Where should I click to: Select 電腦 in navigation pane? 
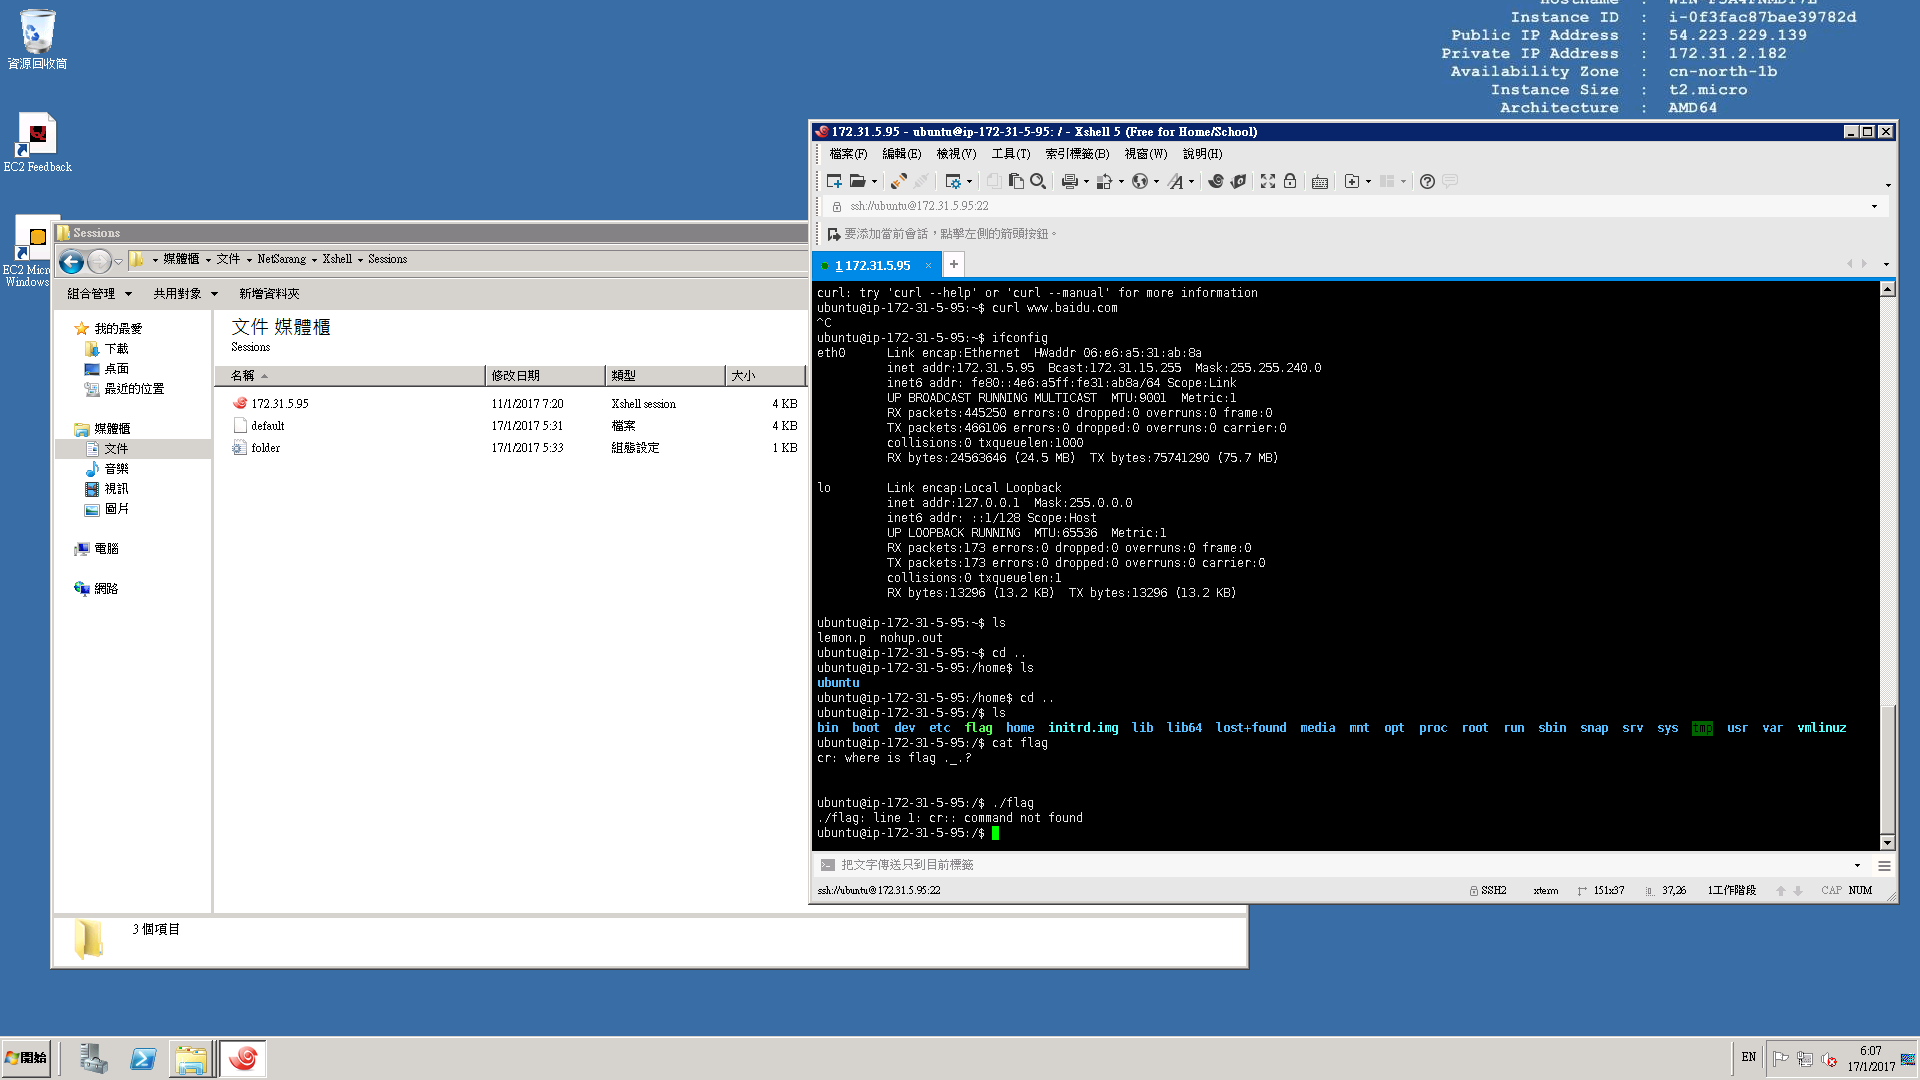click(106, 549)
